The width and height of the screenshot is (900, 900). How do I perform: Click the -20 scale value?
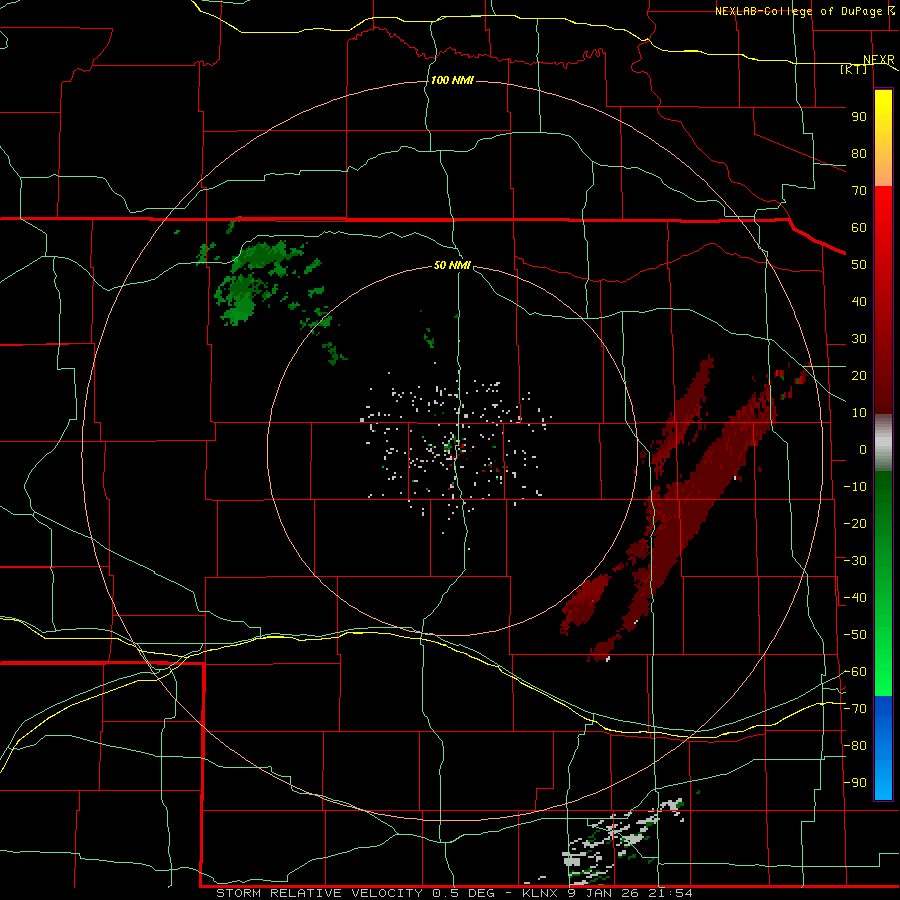click(x=855, y=523)
